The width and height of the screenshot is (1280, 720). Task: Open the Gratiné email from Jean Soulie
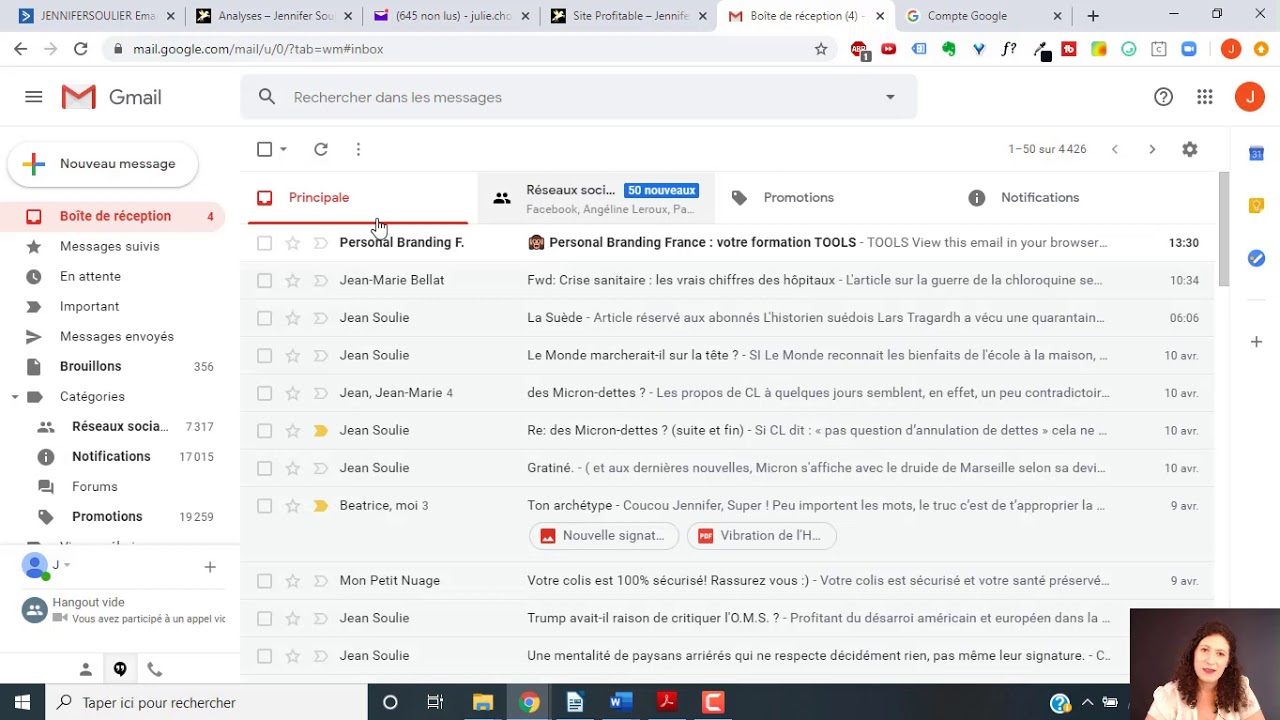pyautogui.click(x=727, y=468)
